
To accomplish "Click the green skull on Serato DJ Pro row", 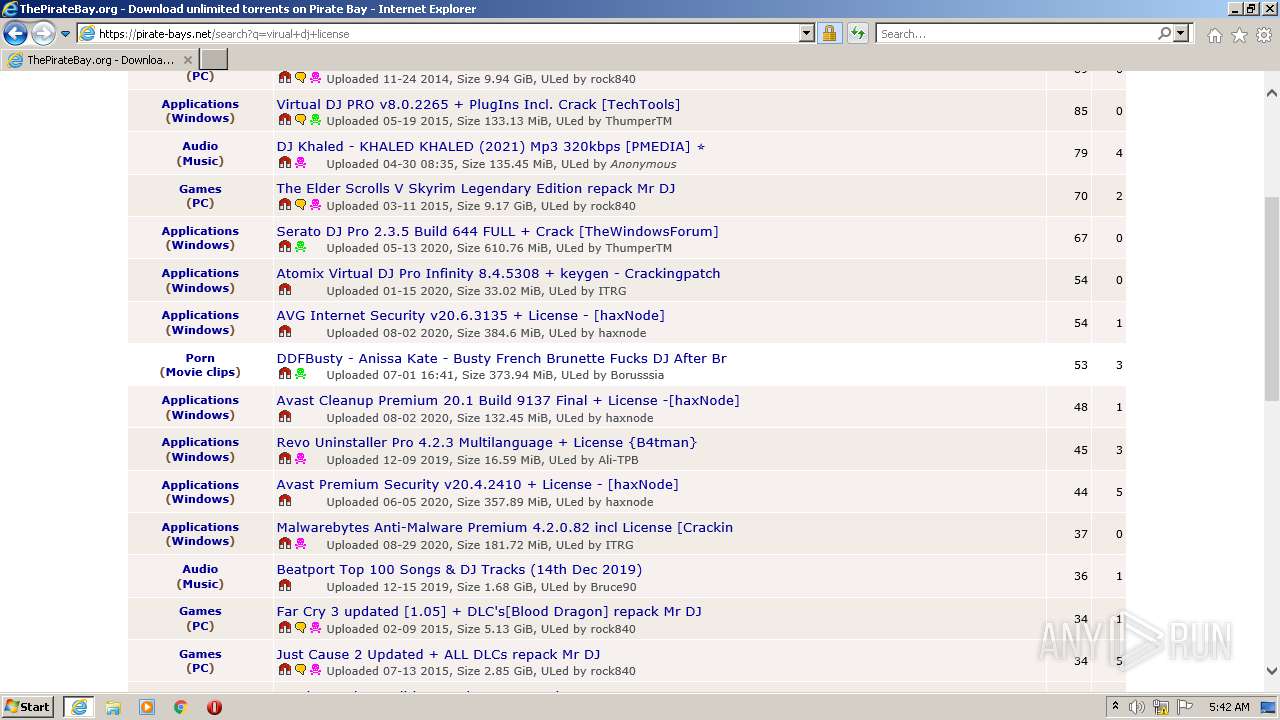I will point(300,247).
